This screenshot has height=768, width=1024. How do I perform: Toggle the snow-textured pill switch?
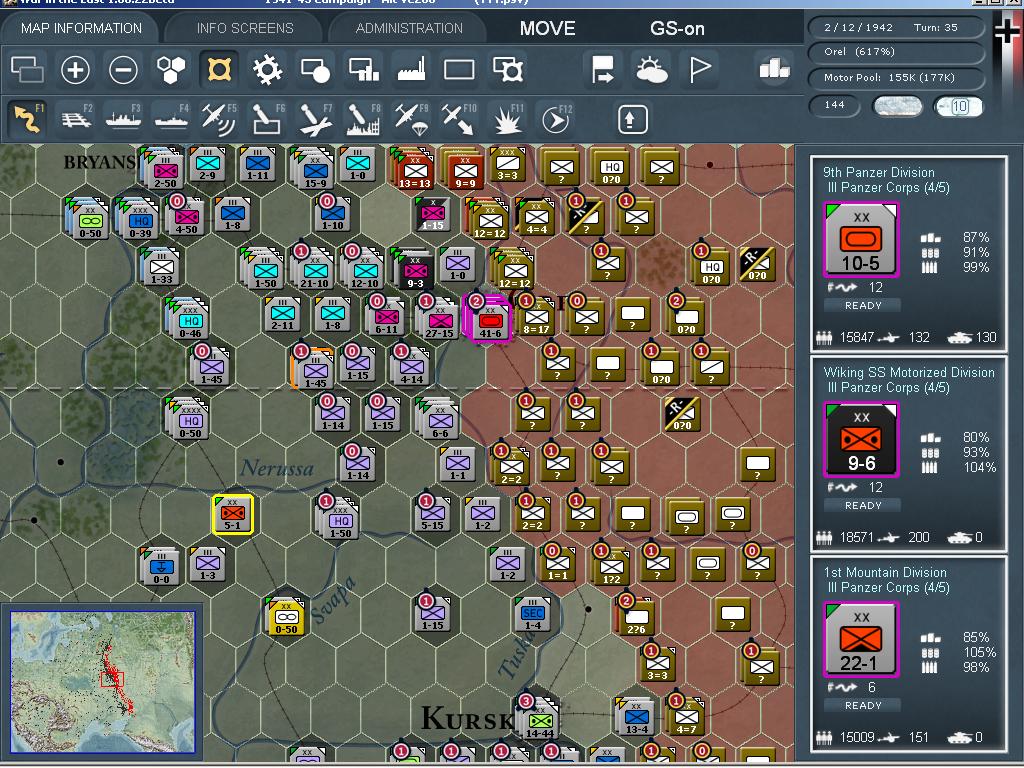point(898,106)
